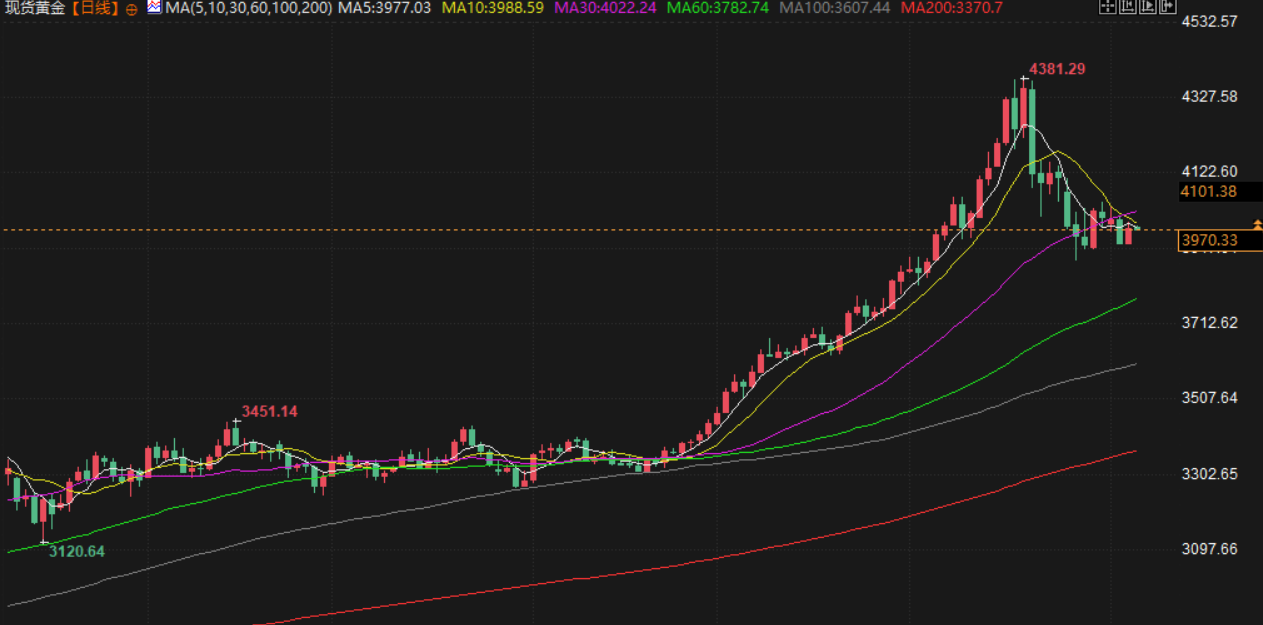
Task: Select the red MA200:3370.7 legend label
Action: click(951, 8)
